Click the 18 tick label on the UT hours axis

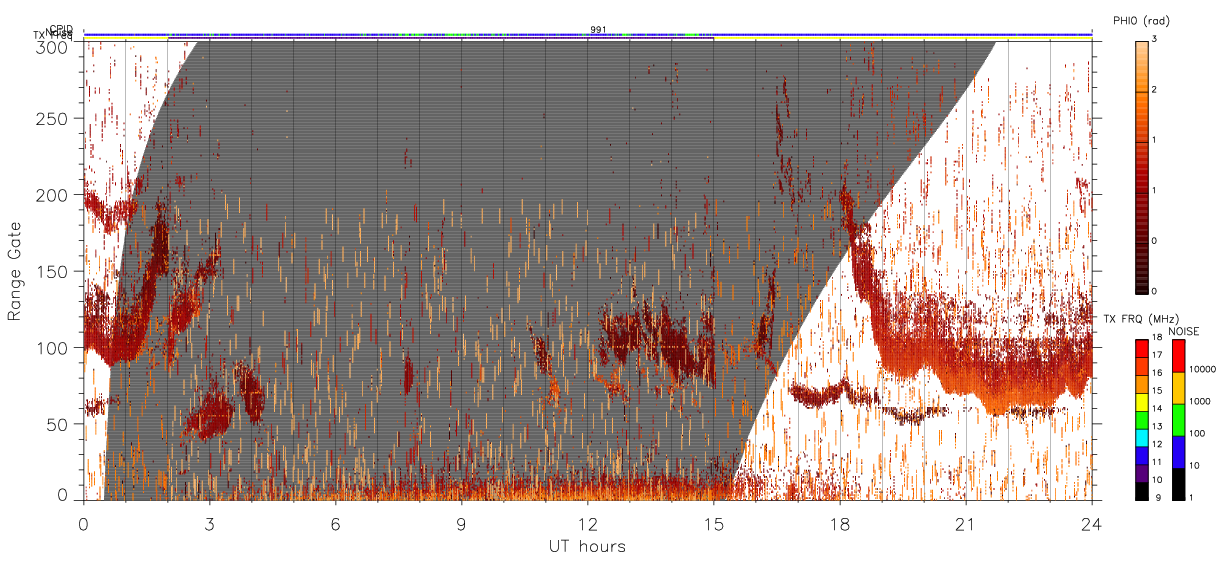pyautogui.click(x=840, y=523)
